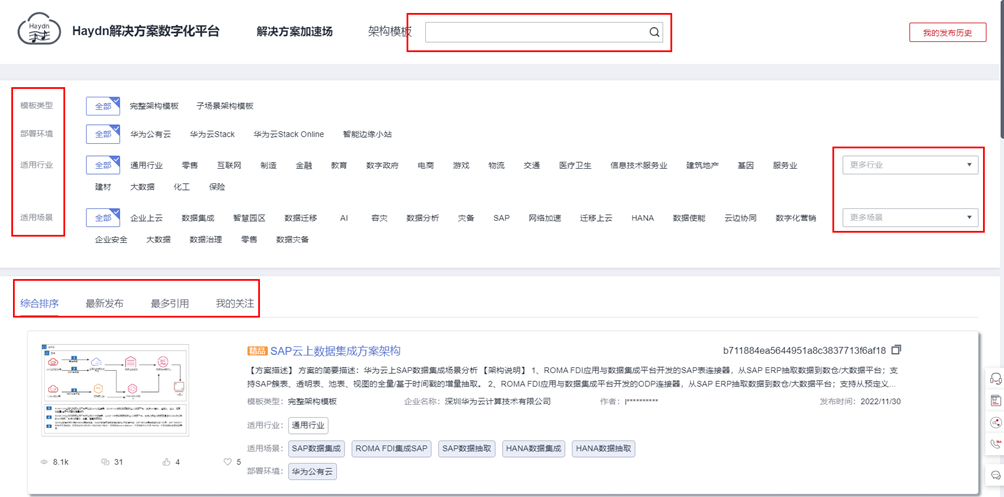Click the HANA数据抽取 tag

pyautogui.click(x=604, y=449)
